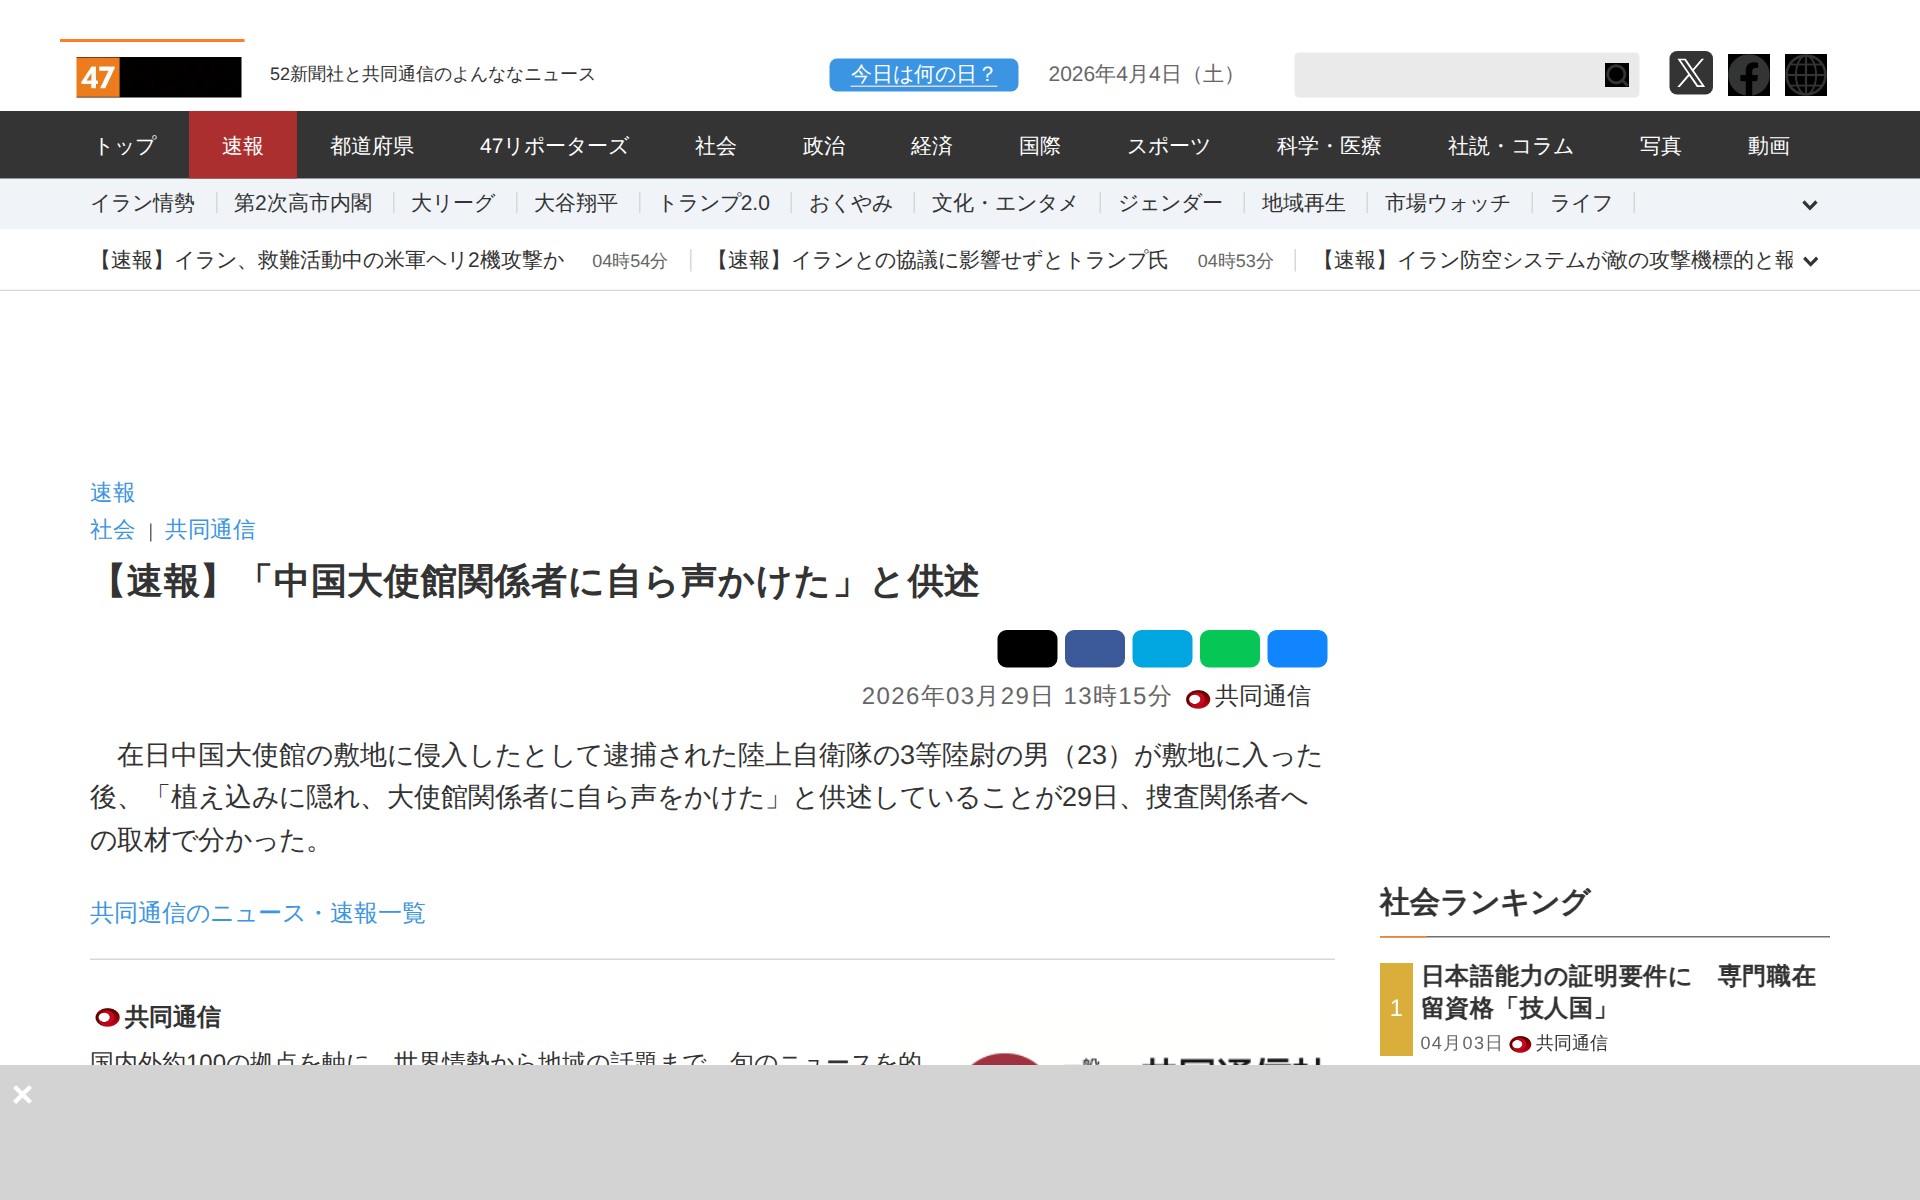Screen dimensions: 1920x1200
Task: Share article via green LINE button
Action: (1229, 649)
